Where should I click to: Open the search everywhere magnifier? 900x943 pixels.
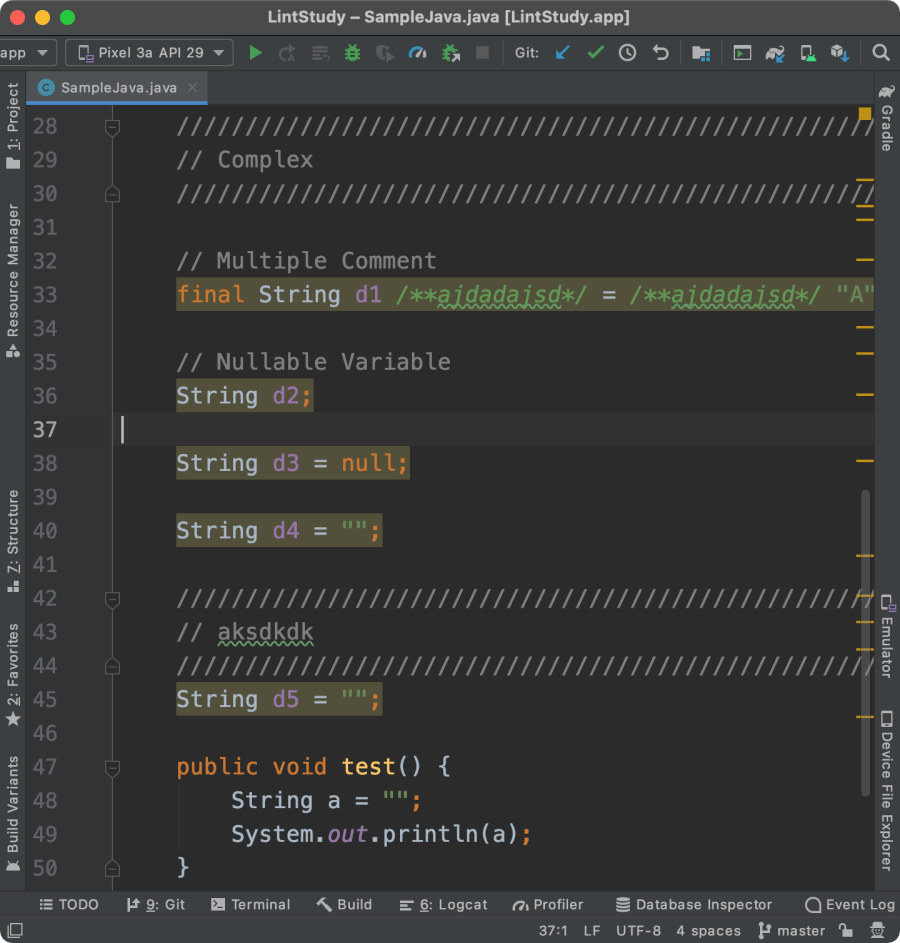(880, 53)
